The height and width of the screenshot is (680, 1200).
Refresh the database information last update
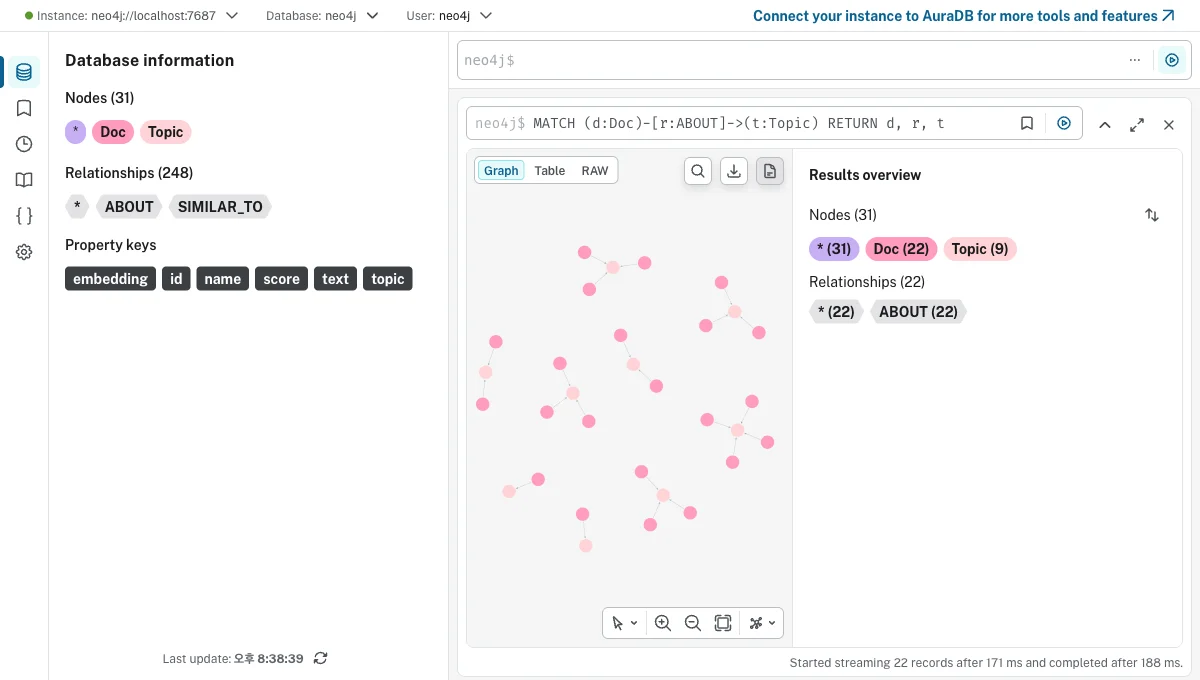[x=320, y=658]
